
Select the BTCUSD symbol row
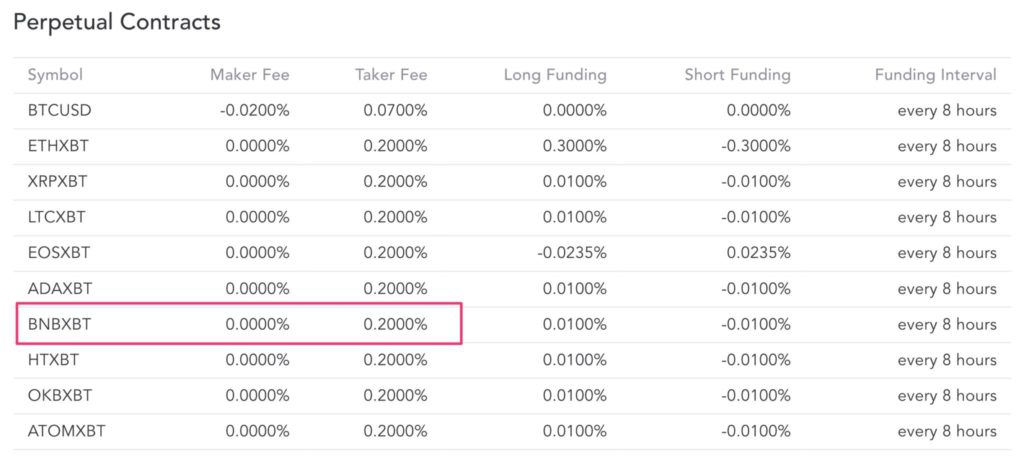point(60,110)
